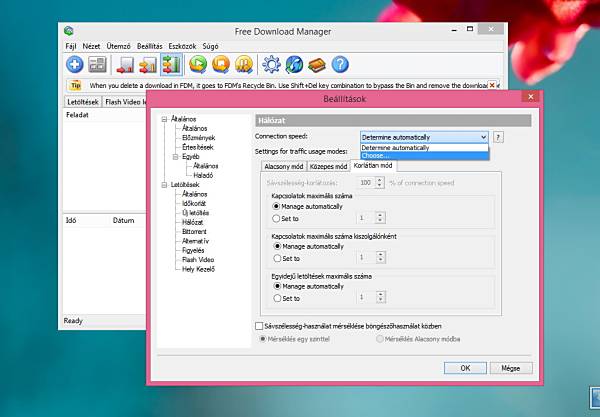
Task: Switch to Korlátlan mód tab
Action: 373,166
